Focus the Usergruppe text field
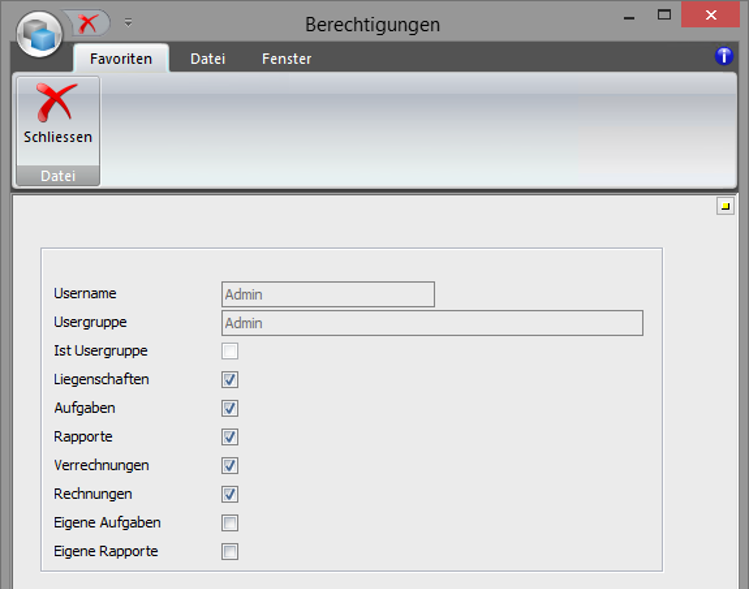 [431, 323]
